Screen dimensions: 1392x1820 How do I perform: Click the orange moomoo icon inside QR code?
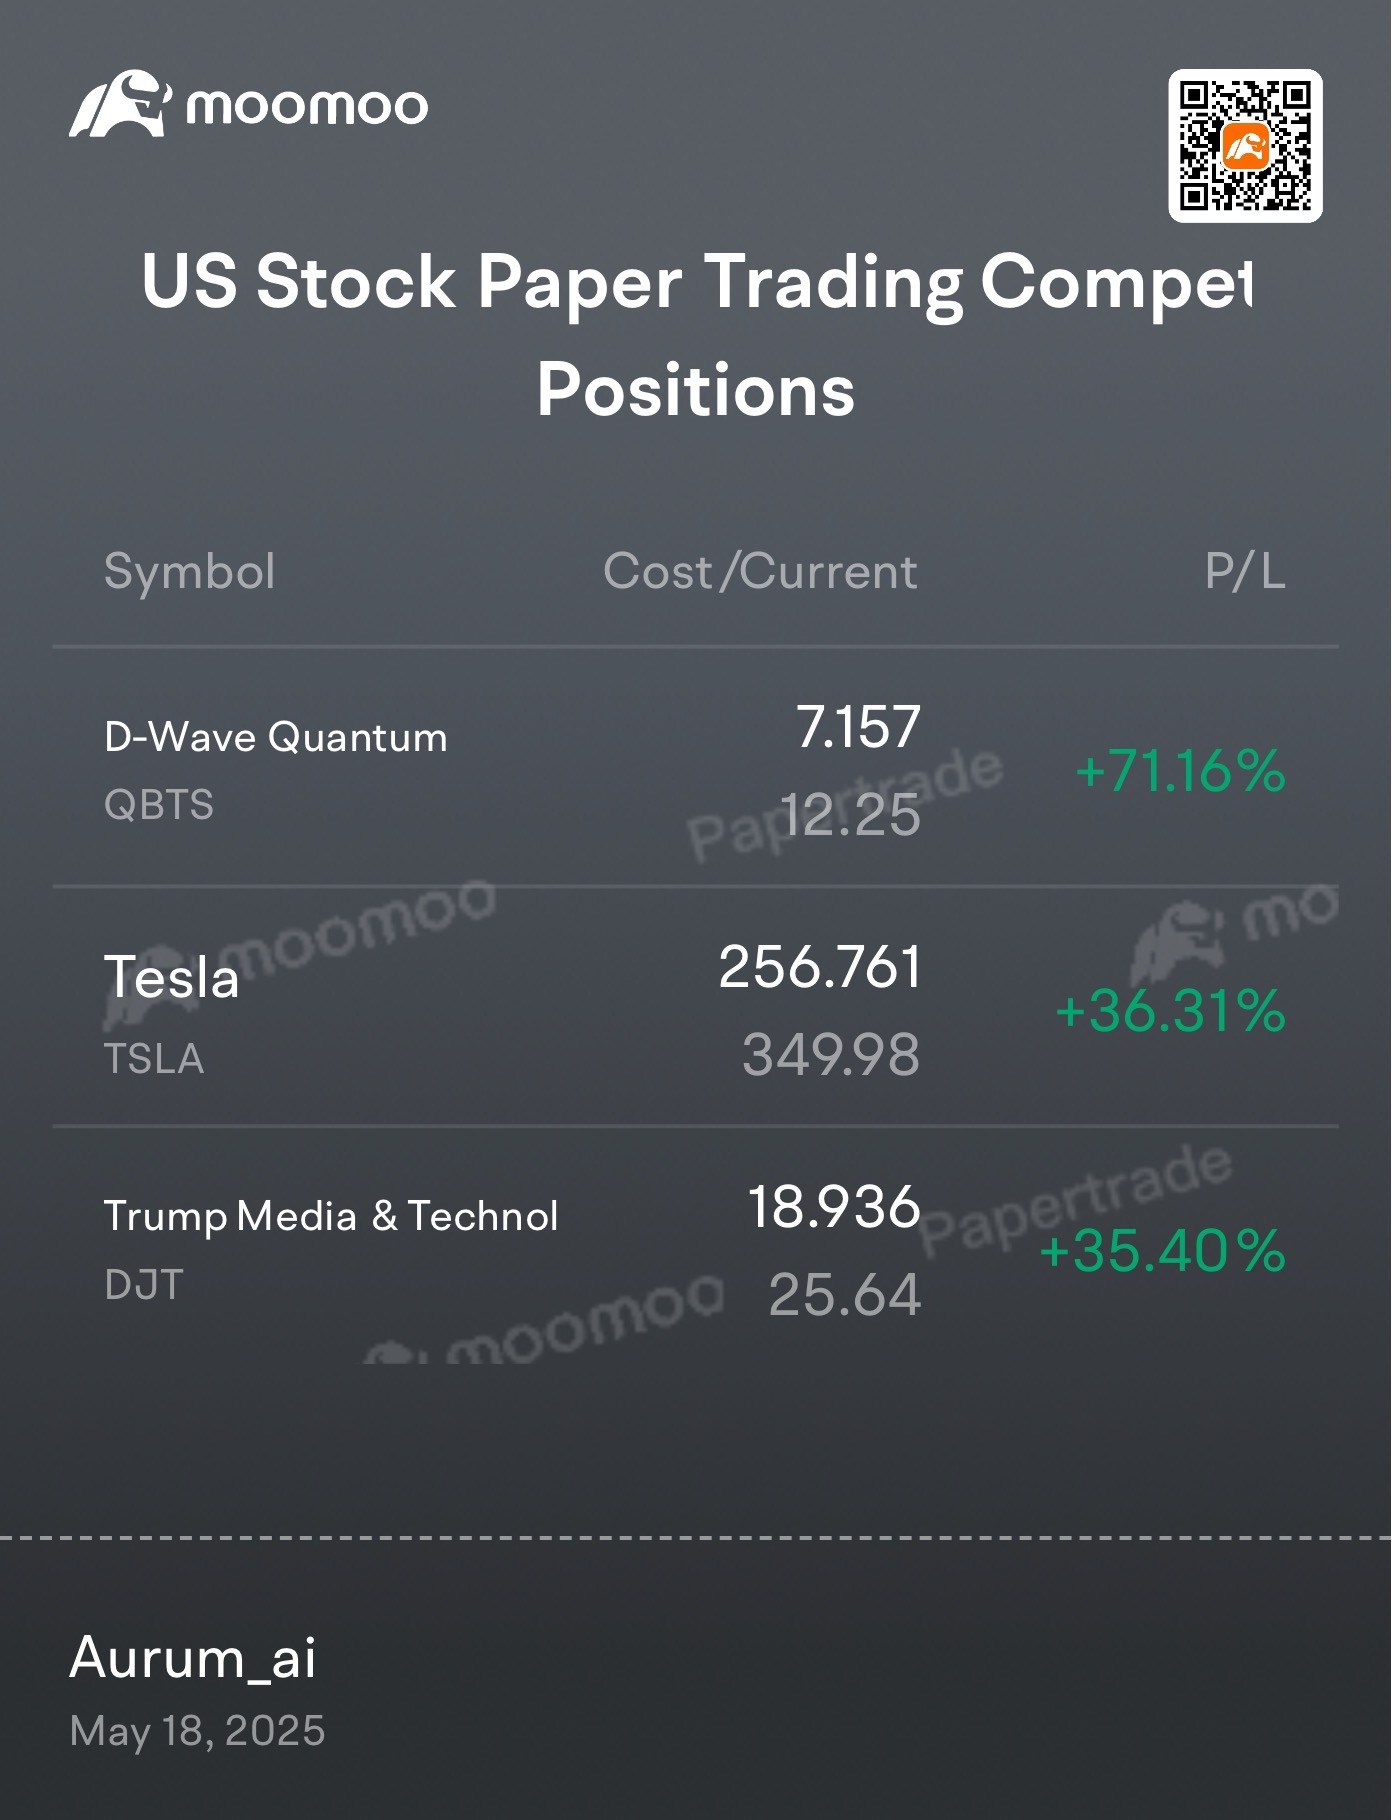pyautogui.click(x=1245, y=146)
